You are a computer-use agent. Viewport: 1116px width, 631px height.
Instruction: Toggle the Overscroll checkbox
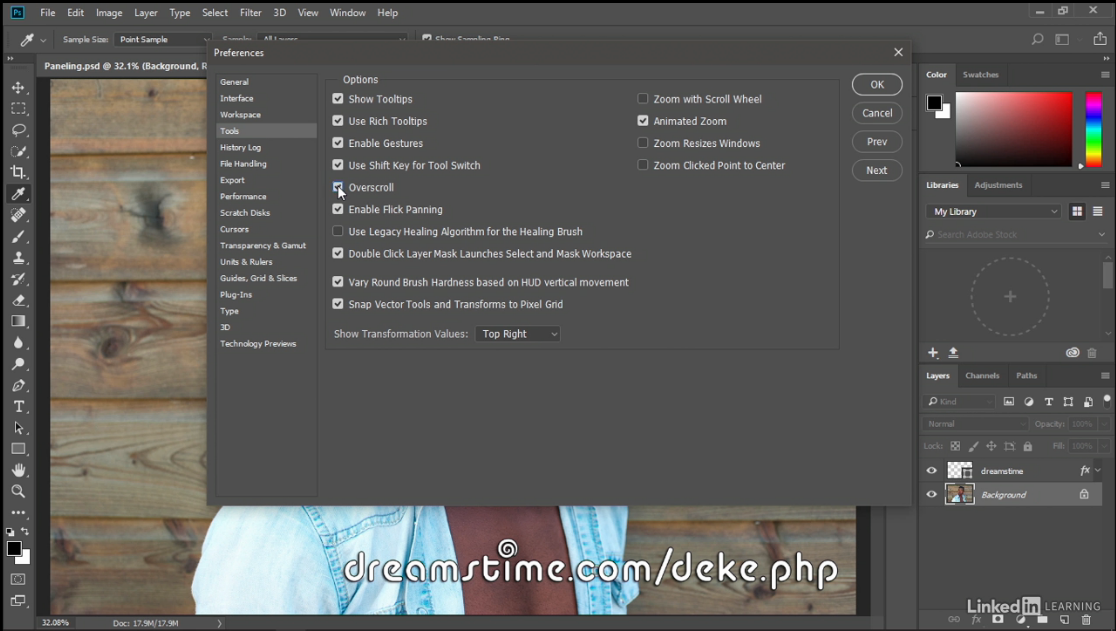[x=338, y=187]
